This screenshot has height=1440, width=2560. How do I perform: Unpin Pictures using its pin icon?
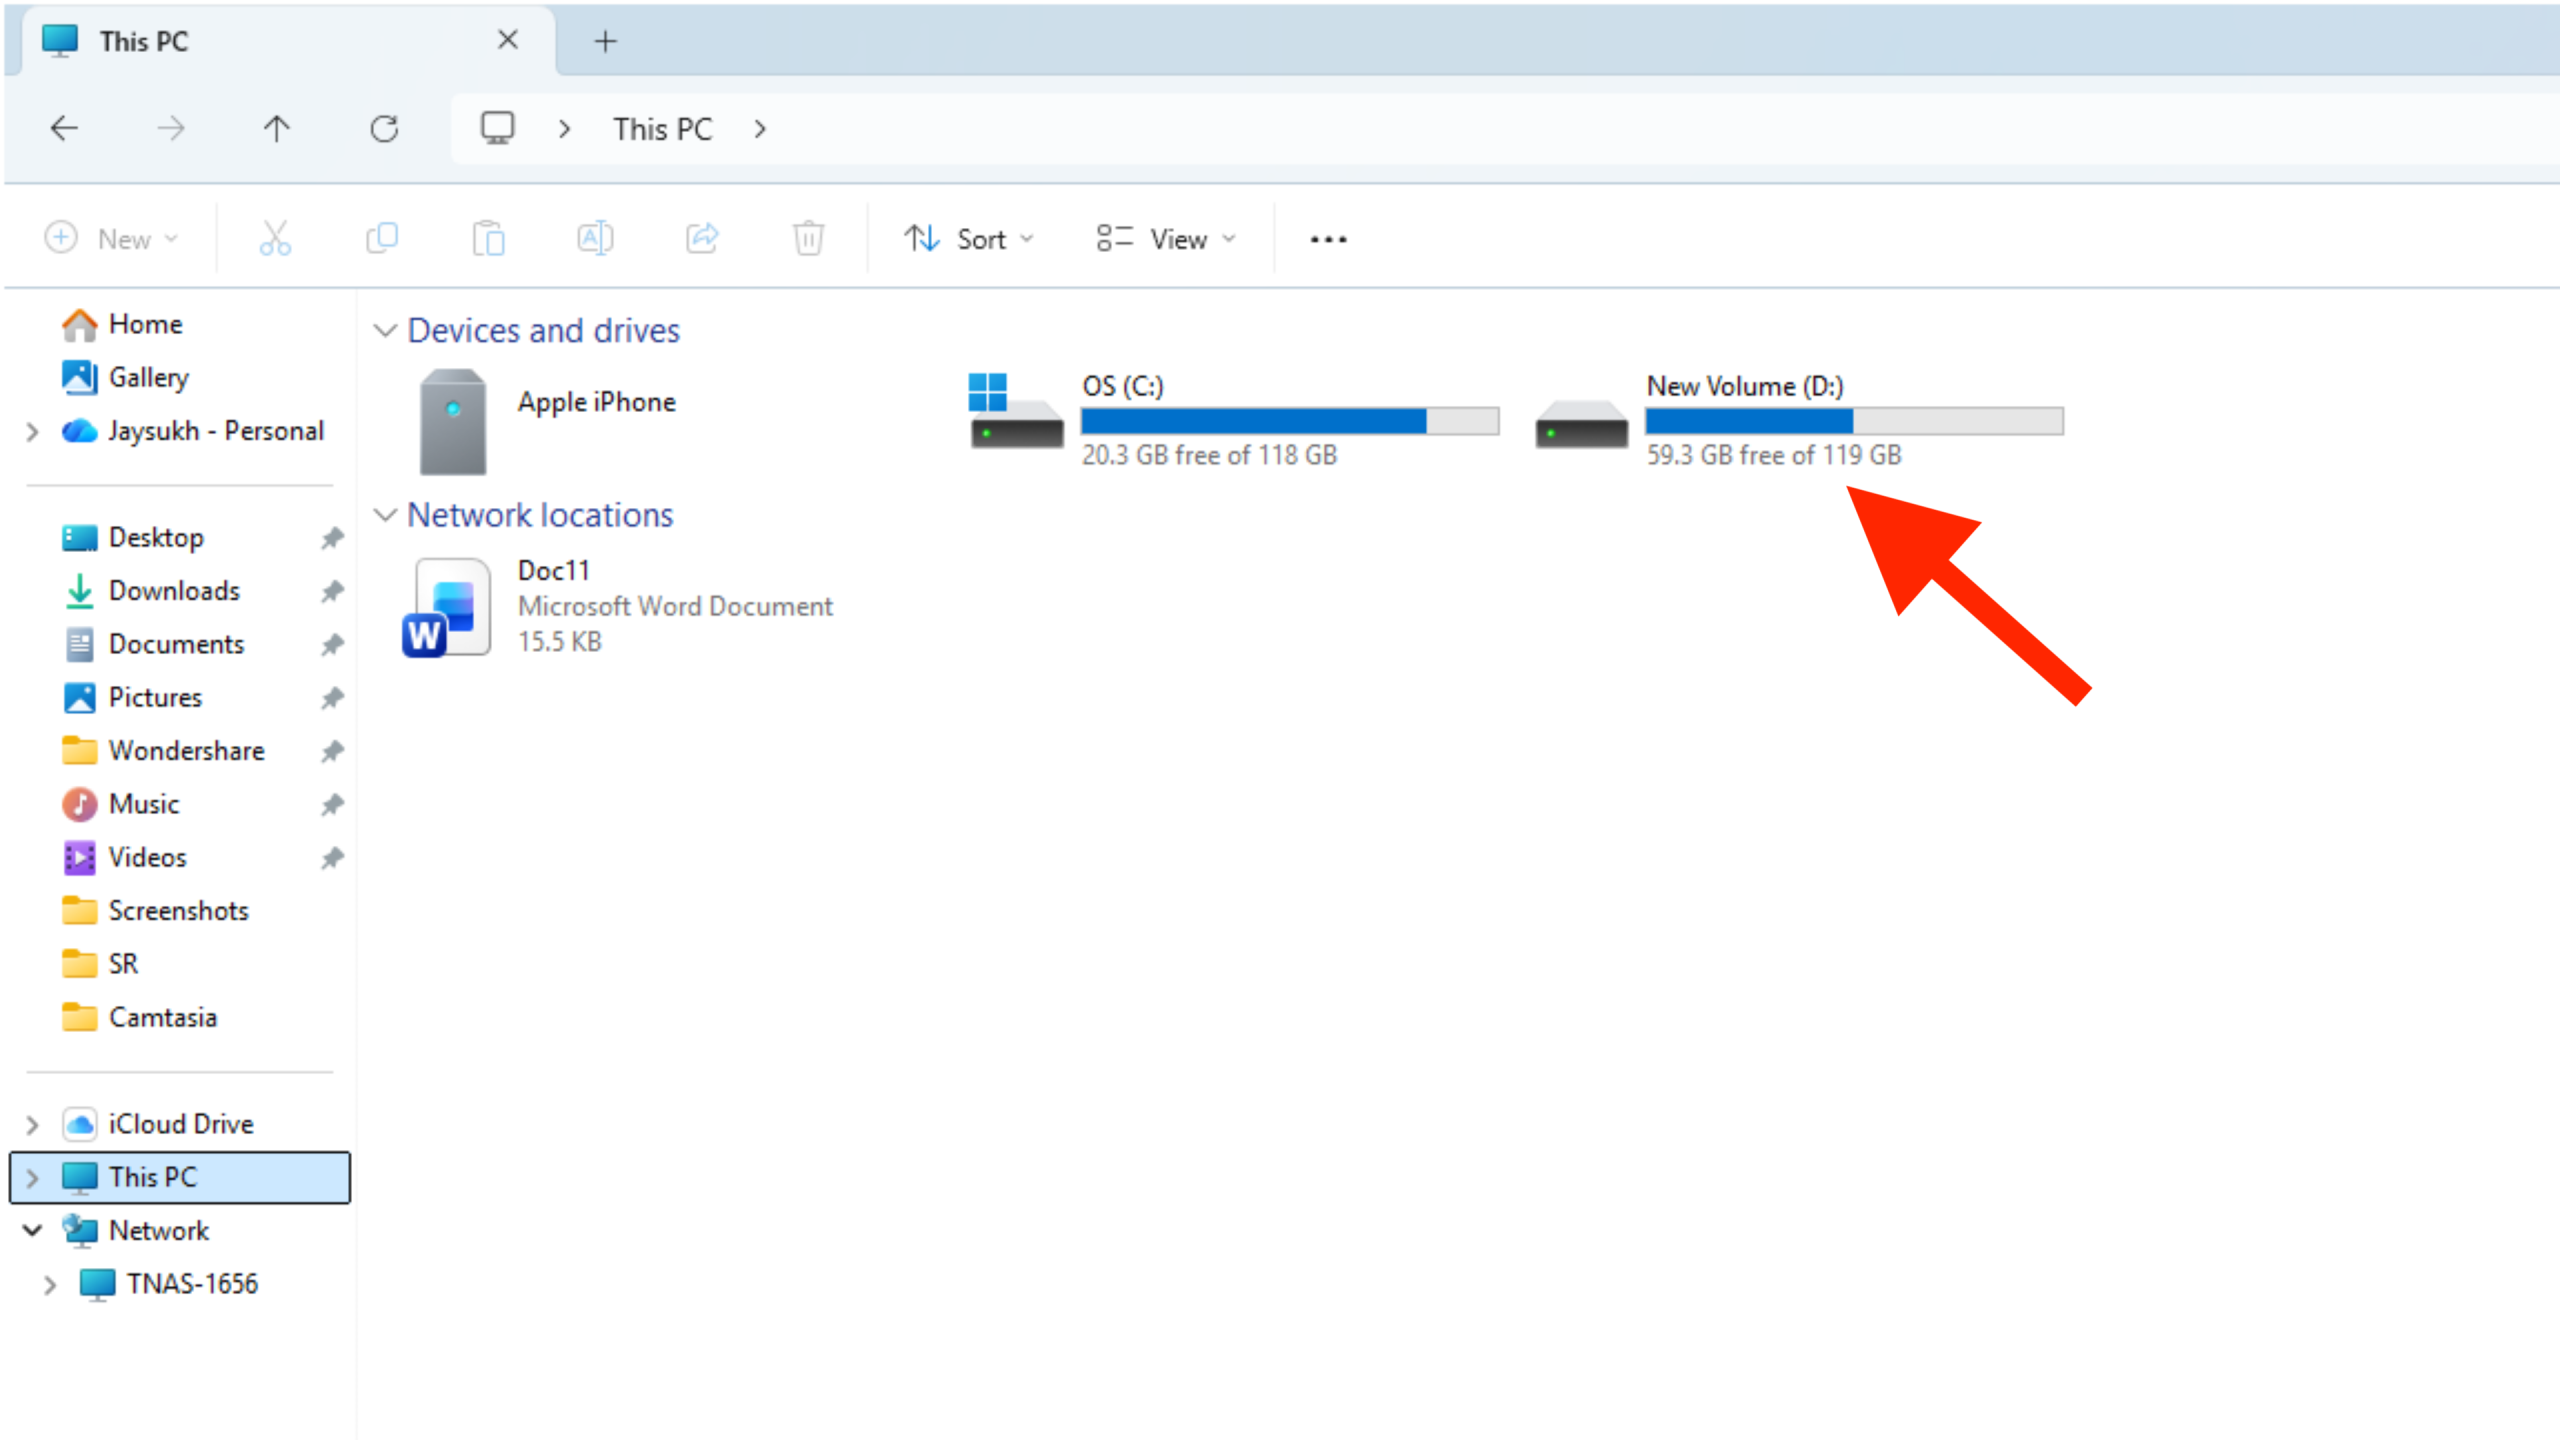[332, 698]
